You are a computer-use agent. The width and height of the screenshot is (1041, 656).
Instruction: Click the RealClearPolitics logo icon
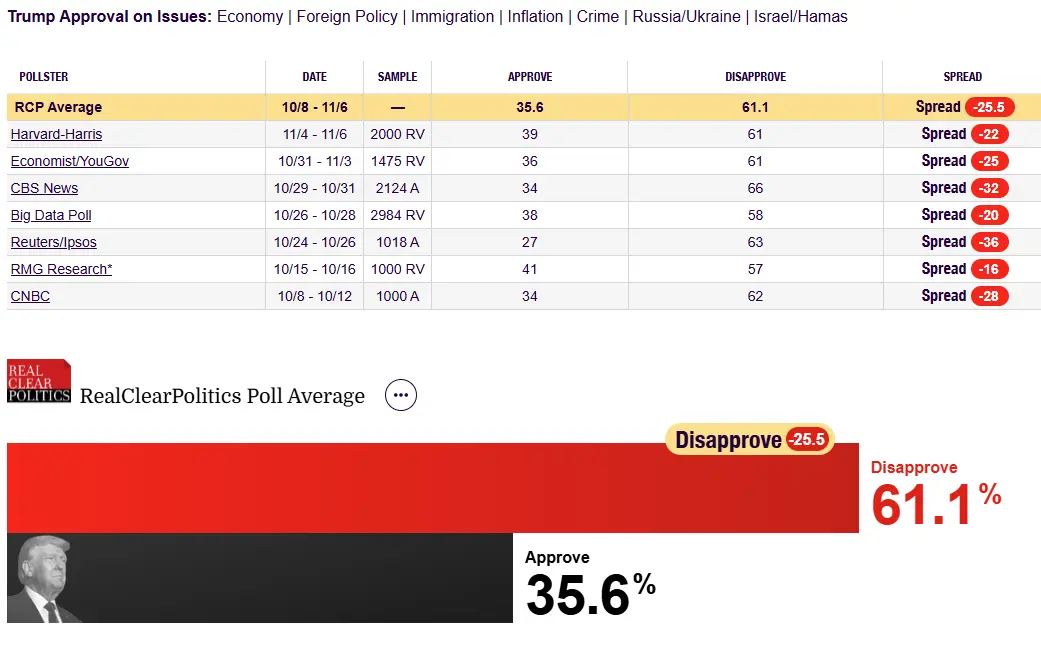(x=39, y=381)
